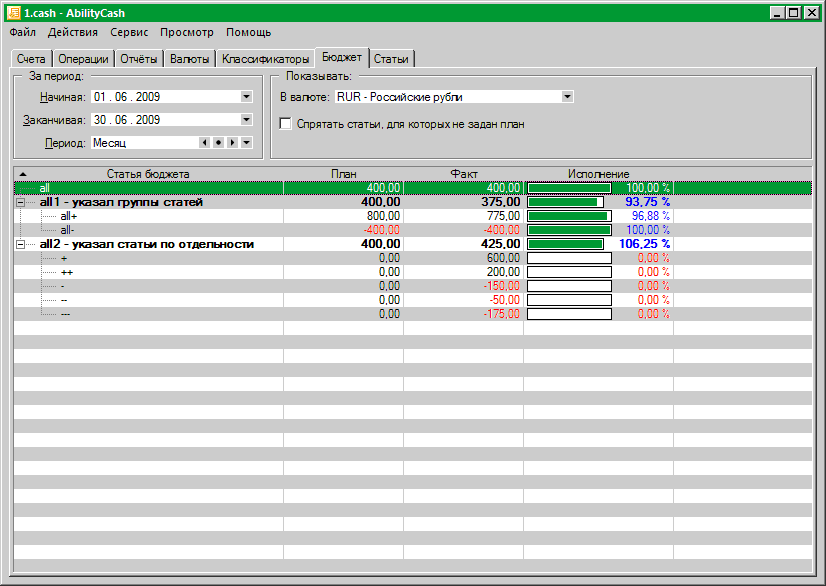Open the Сервис menu
The height and width of the screenshot is (586, 826).
click(x=129, y=32)
